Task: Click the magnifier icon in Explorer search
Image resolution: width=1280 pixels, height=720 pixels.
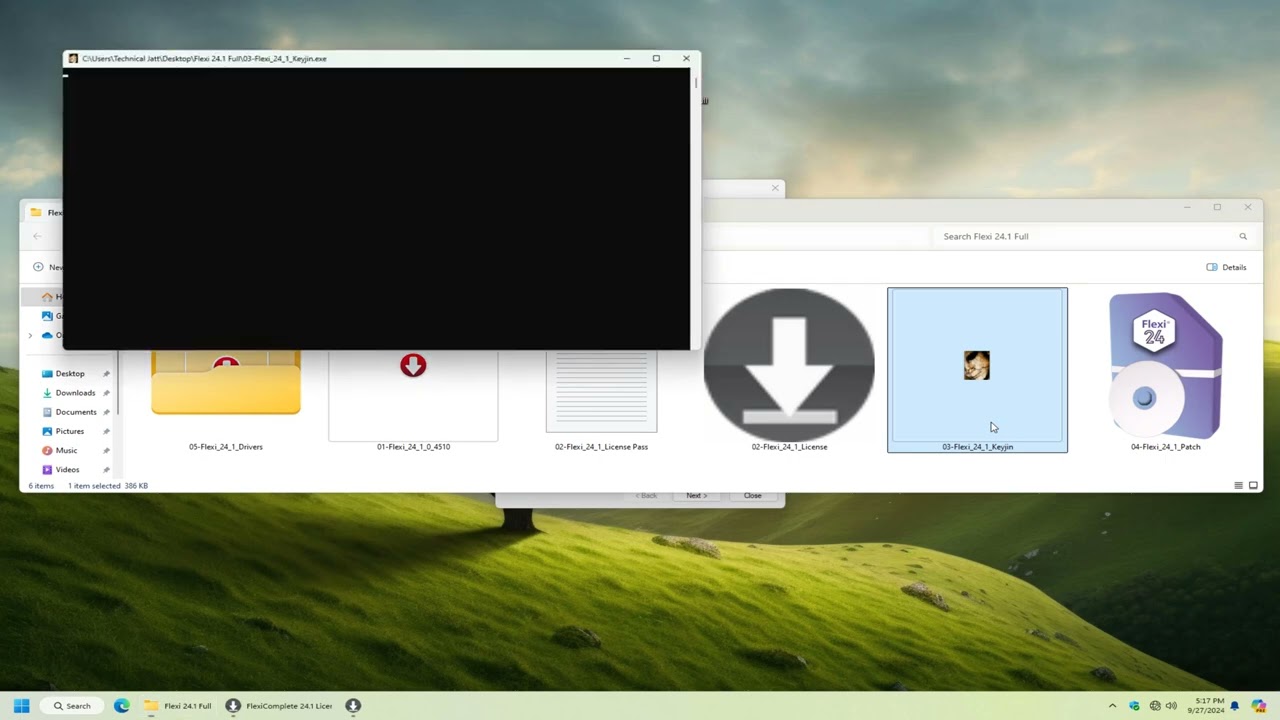Action: 1243,237
